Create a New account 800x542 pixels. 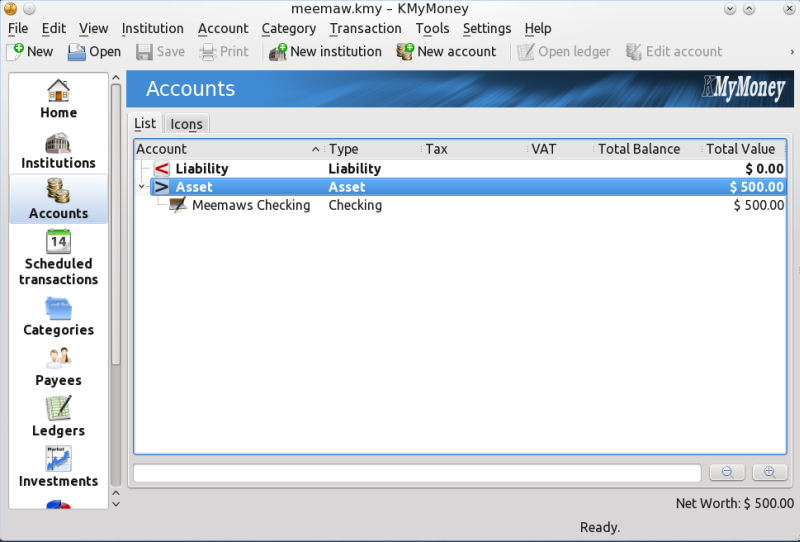tap(446, 52)
